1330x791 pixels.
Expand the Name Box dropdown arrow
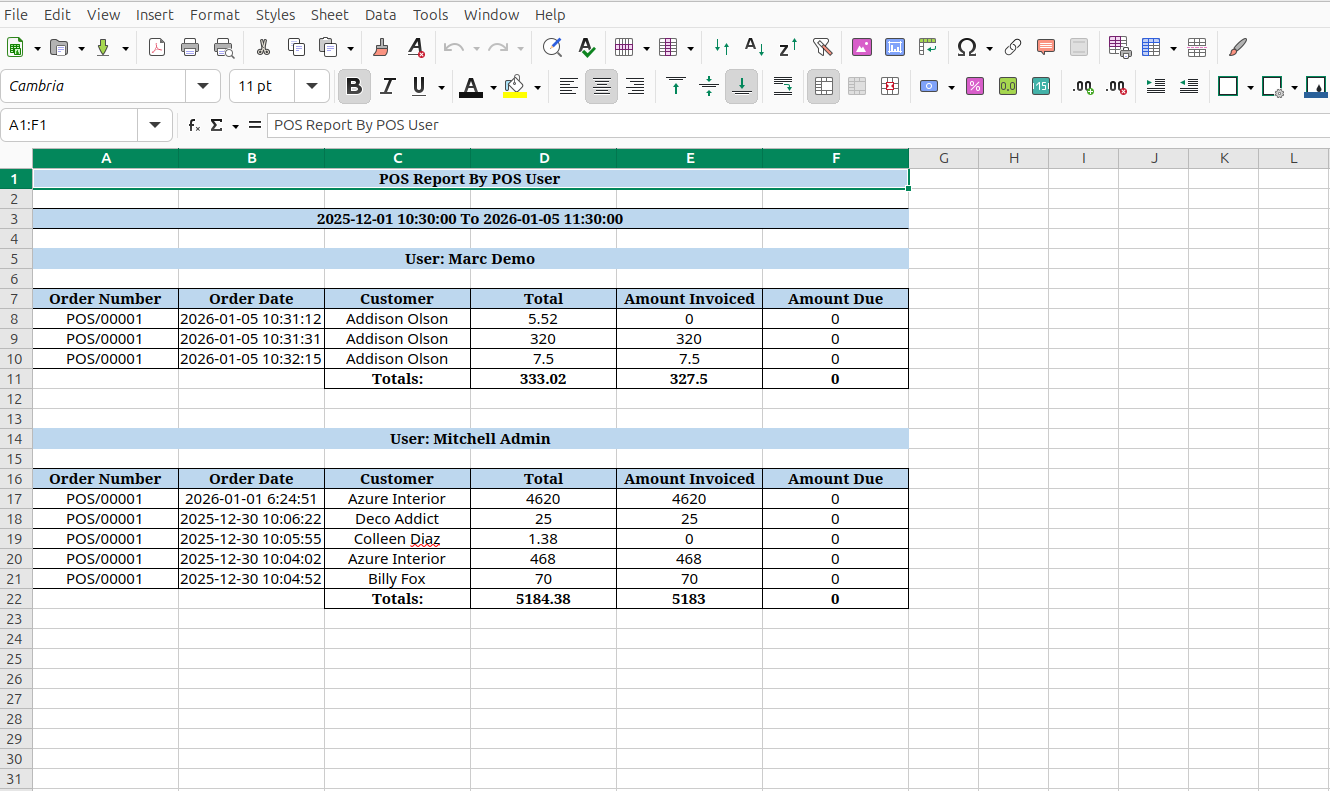coord(154,125)
